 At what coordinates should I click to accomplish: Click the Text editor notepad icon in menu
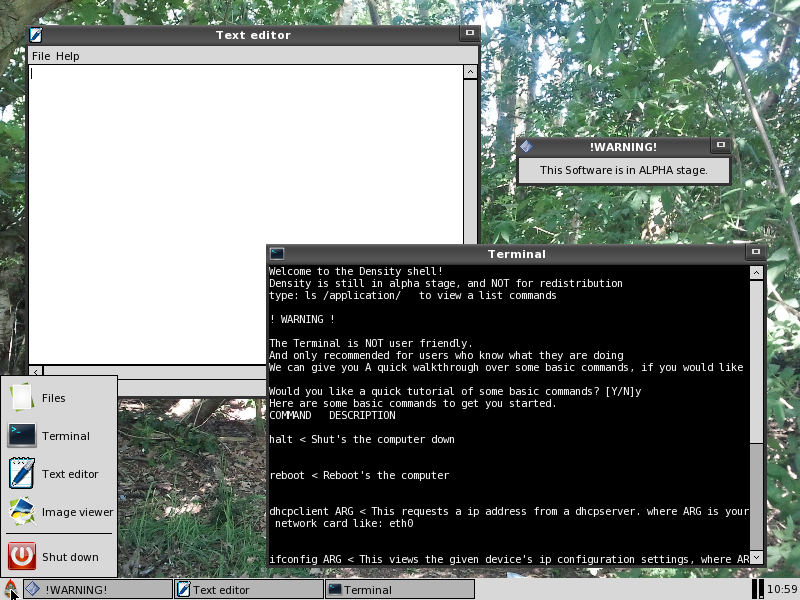(21, 473)
